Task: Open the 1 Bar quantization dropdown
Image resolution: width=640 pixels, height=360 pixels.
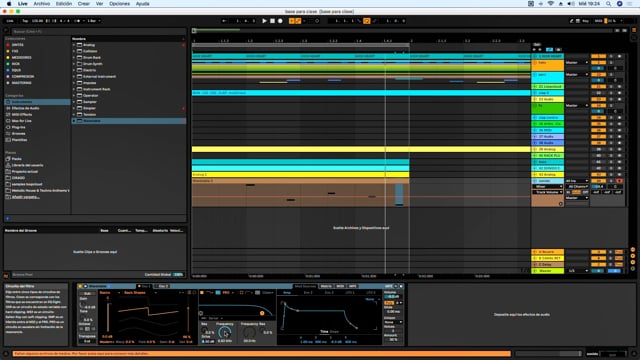Action: [x=93, y=21]
